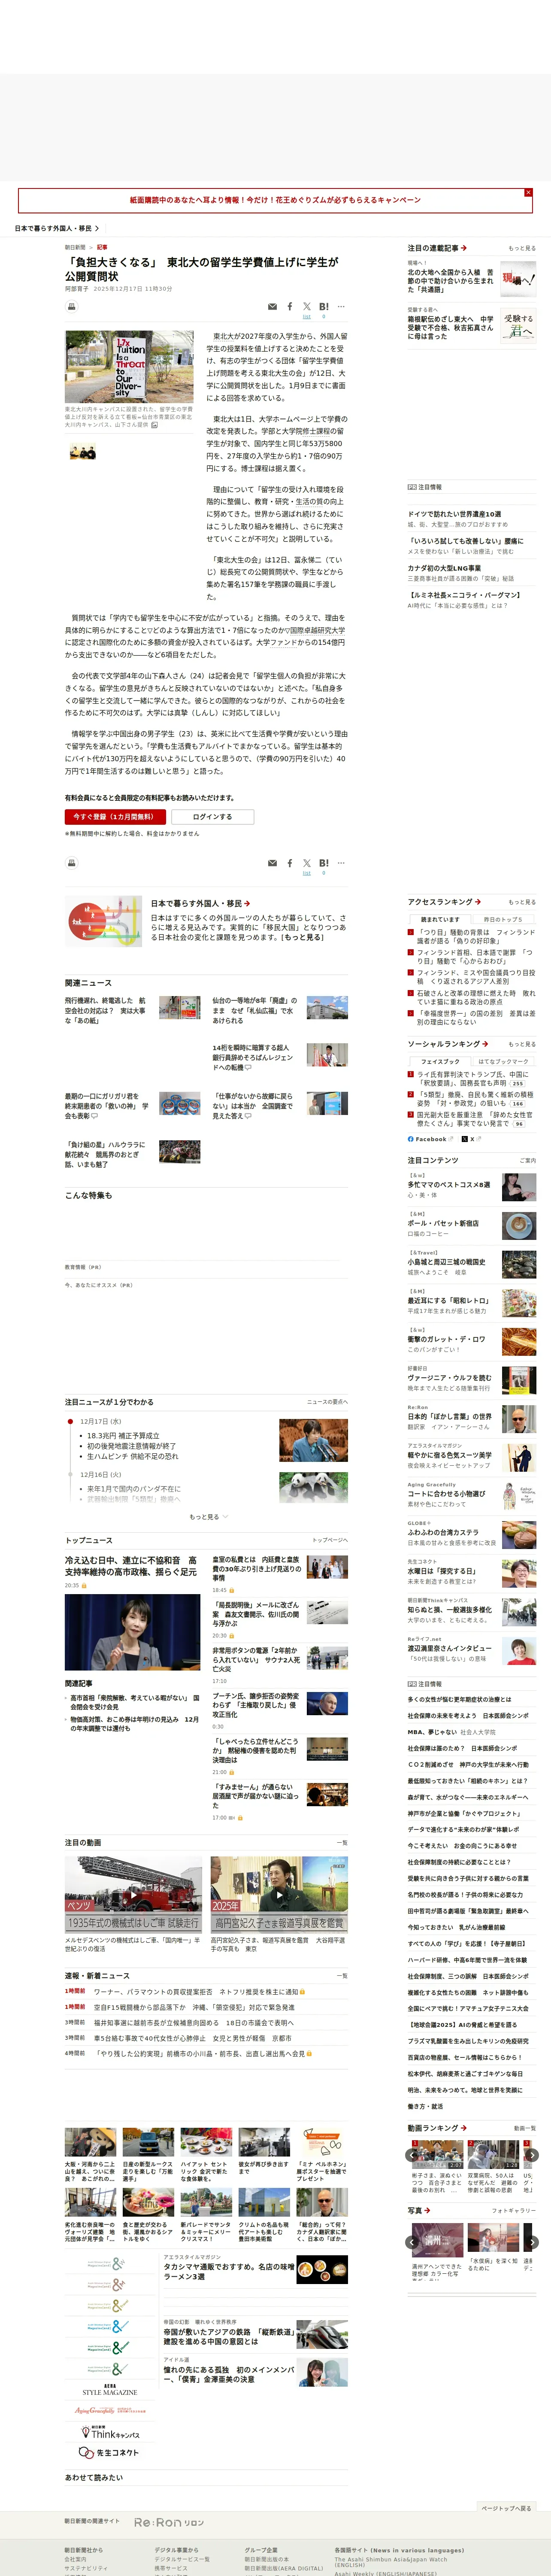The width and height of the screenshot is (551, 2576).
Task: Close the red campaign banner
Action: click(528, 192)
